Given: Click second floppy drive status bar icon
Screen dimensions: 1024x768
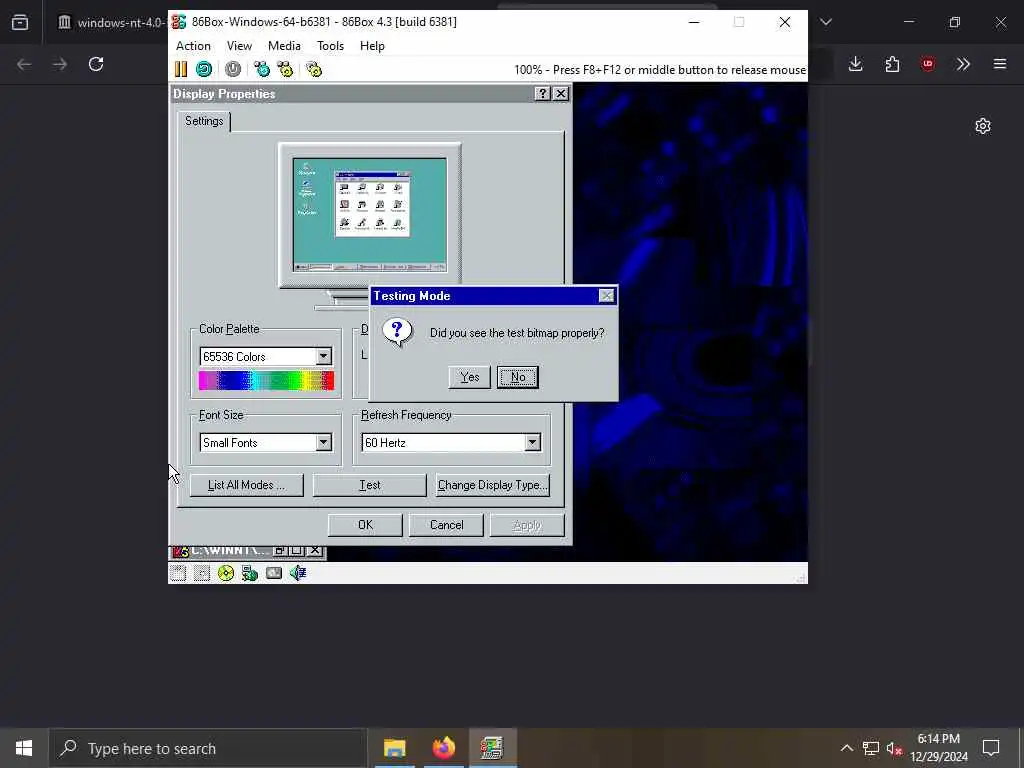Looking at the screenshot, I should pos(202,573).
